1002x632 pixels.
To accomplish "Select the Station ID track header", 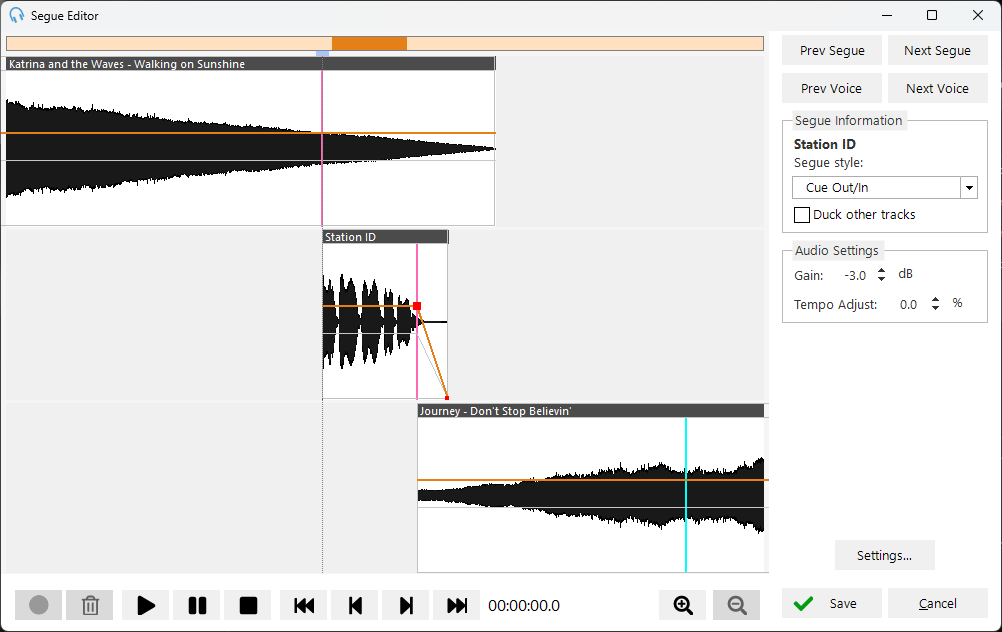I will coord(385,237).
